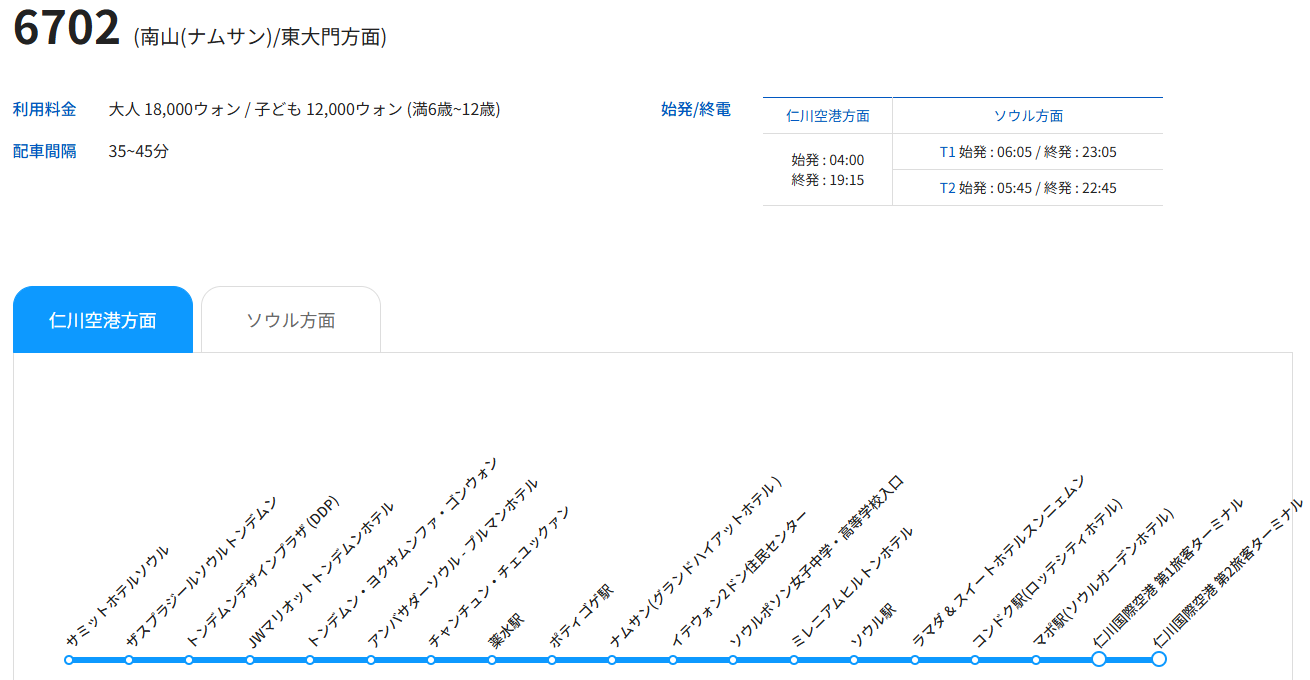The height and width of the screenshot is (680, 1310).
Task: Click the ミレニアムヒルトンホテル stop dot
Action: pos(794,660)
